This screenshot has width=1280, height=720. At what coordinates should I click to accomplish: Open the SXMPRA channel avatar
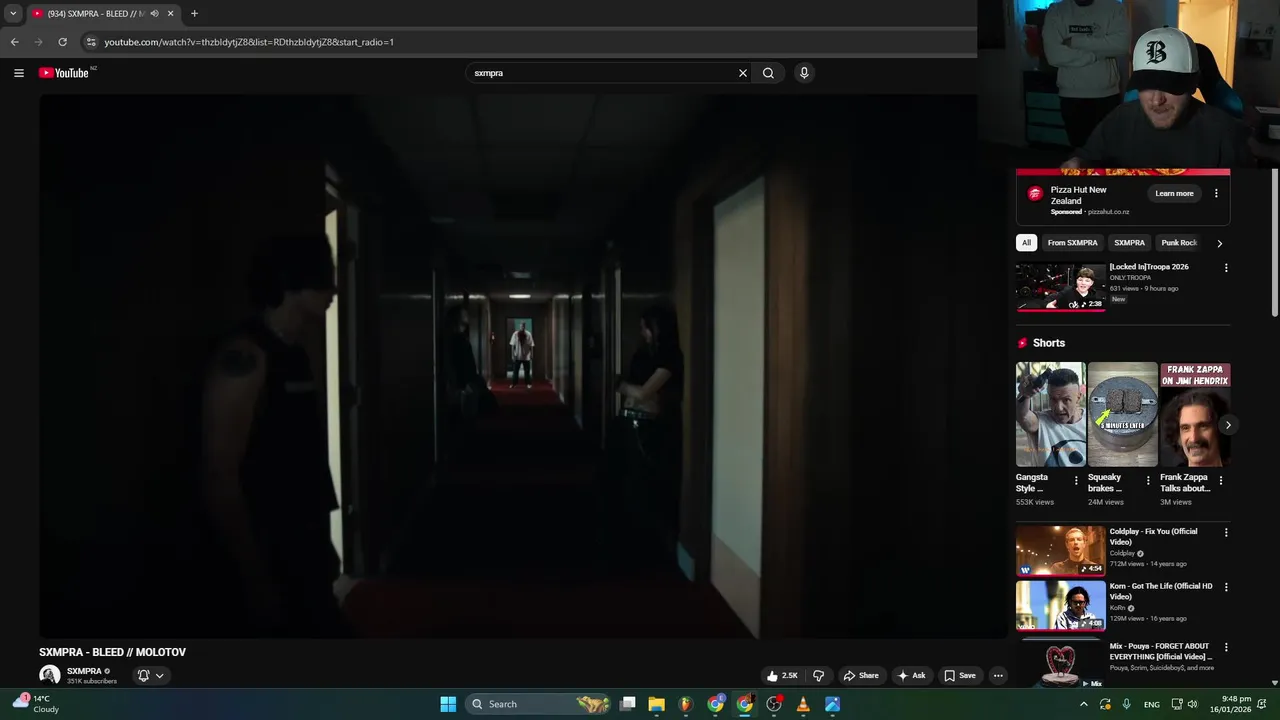coord(49,676)
